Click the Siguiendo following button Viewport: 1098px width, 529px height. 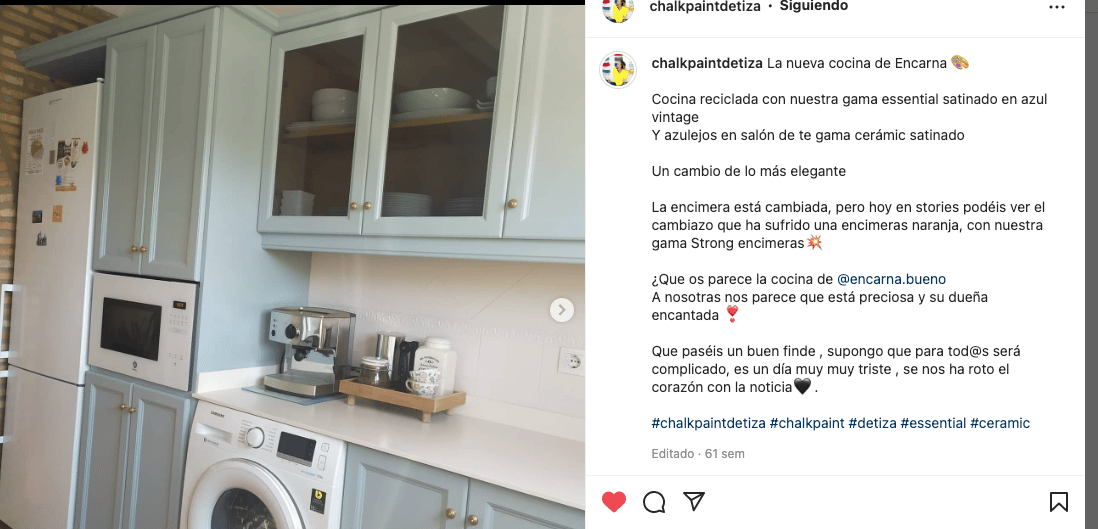click(x=814, y=6)
